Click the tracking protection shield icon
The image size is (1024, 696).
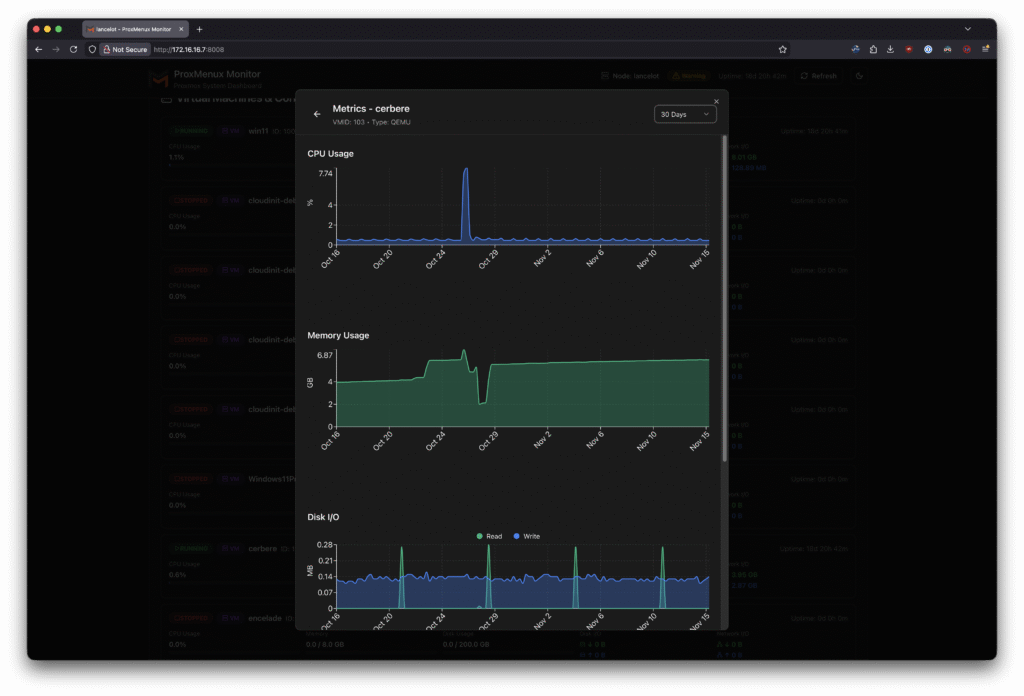(92, 49)
